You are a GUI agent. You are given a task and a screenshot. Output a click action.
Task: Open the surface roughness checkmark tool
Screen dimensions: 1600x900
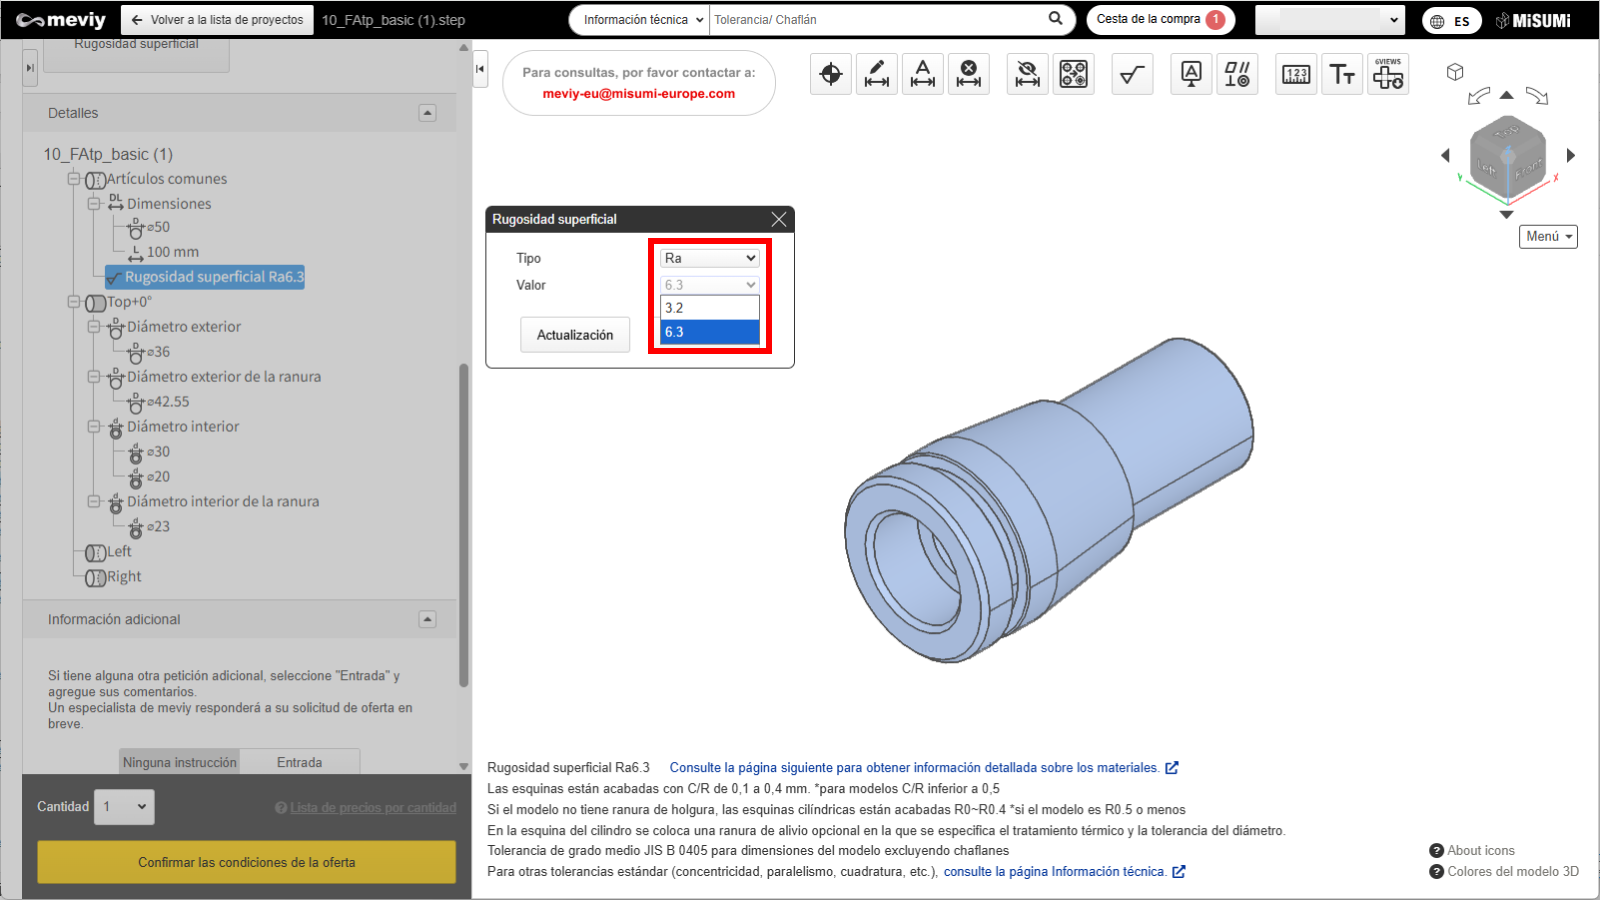point(1132,74)
